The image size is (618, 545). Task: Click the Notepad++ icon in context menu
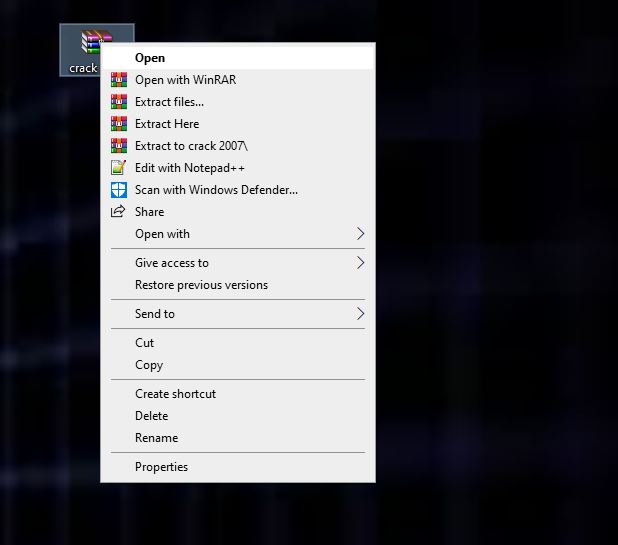118,167
